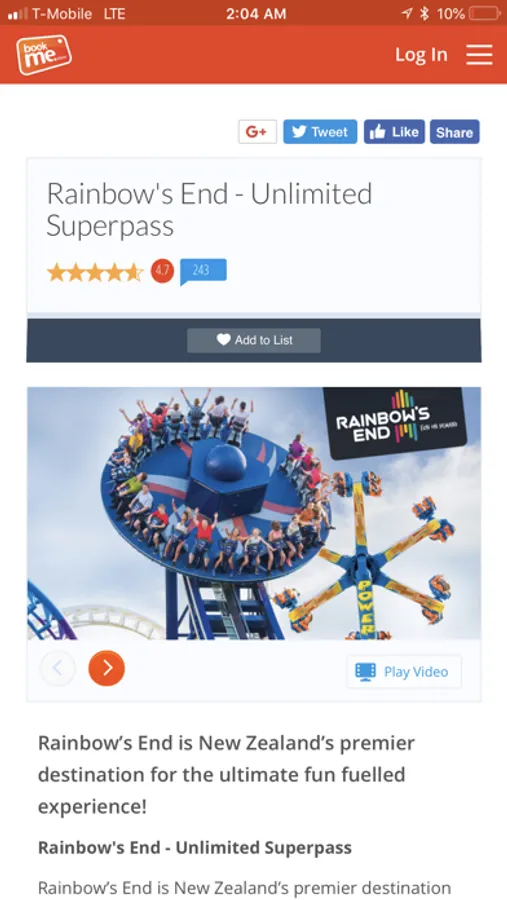
Task: Select bold Rainbow's End Superpass subheading
Action: click(195, 847)
